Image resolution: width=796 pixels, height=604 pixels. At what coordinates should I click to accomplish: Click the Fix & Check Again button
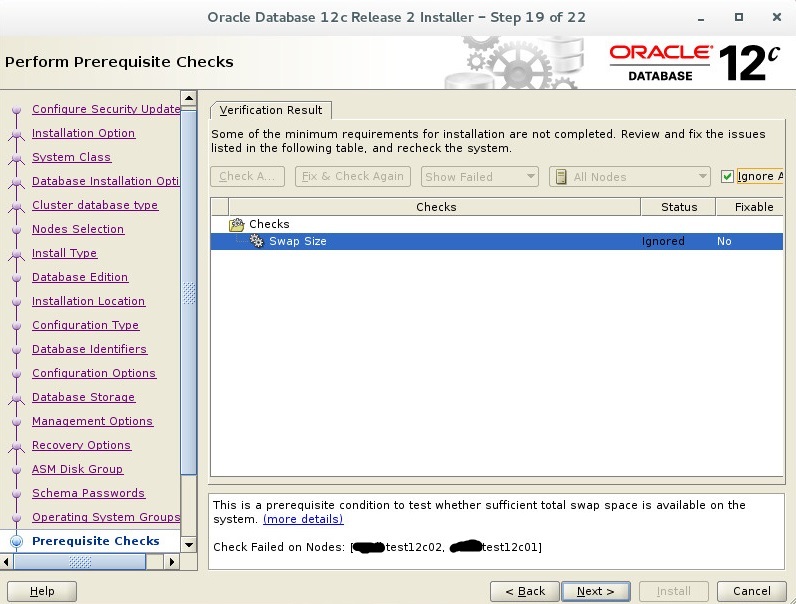pyautogui.click(x=353, y=177)
